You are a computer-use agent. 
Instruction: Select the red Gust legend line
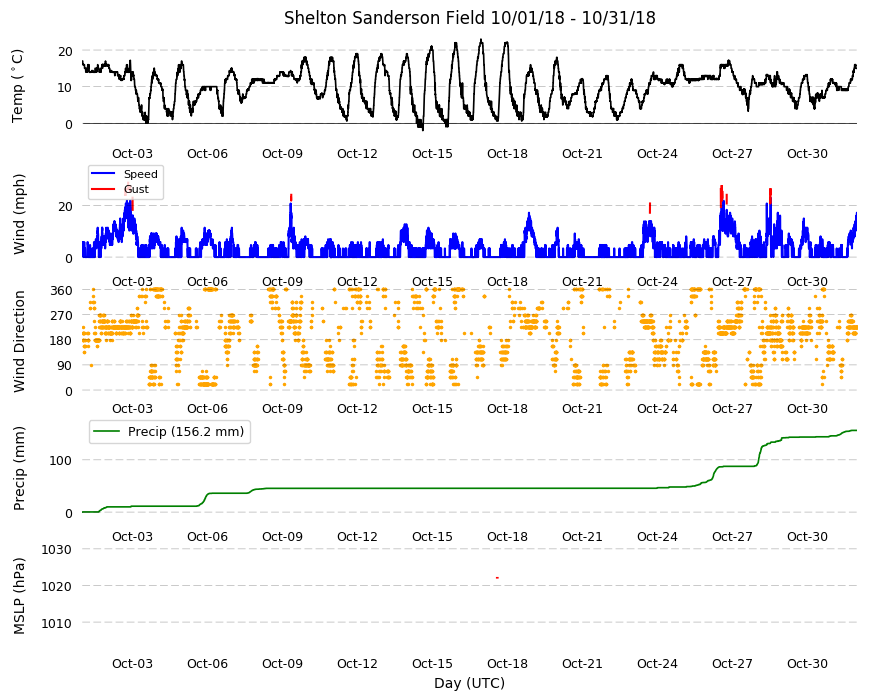click(x=103, y=189)
